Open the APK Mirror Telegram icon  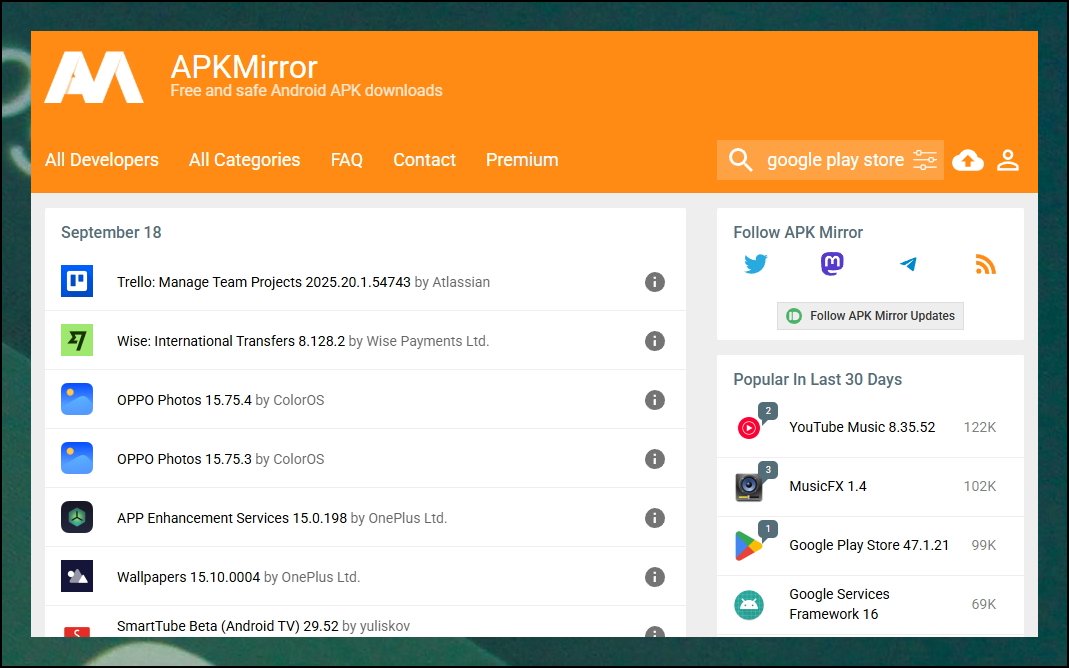click(x=908, y=264)
